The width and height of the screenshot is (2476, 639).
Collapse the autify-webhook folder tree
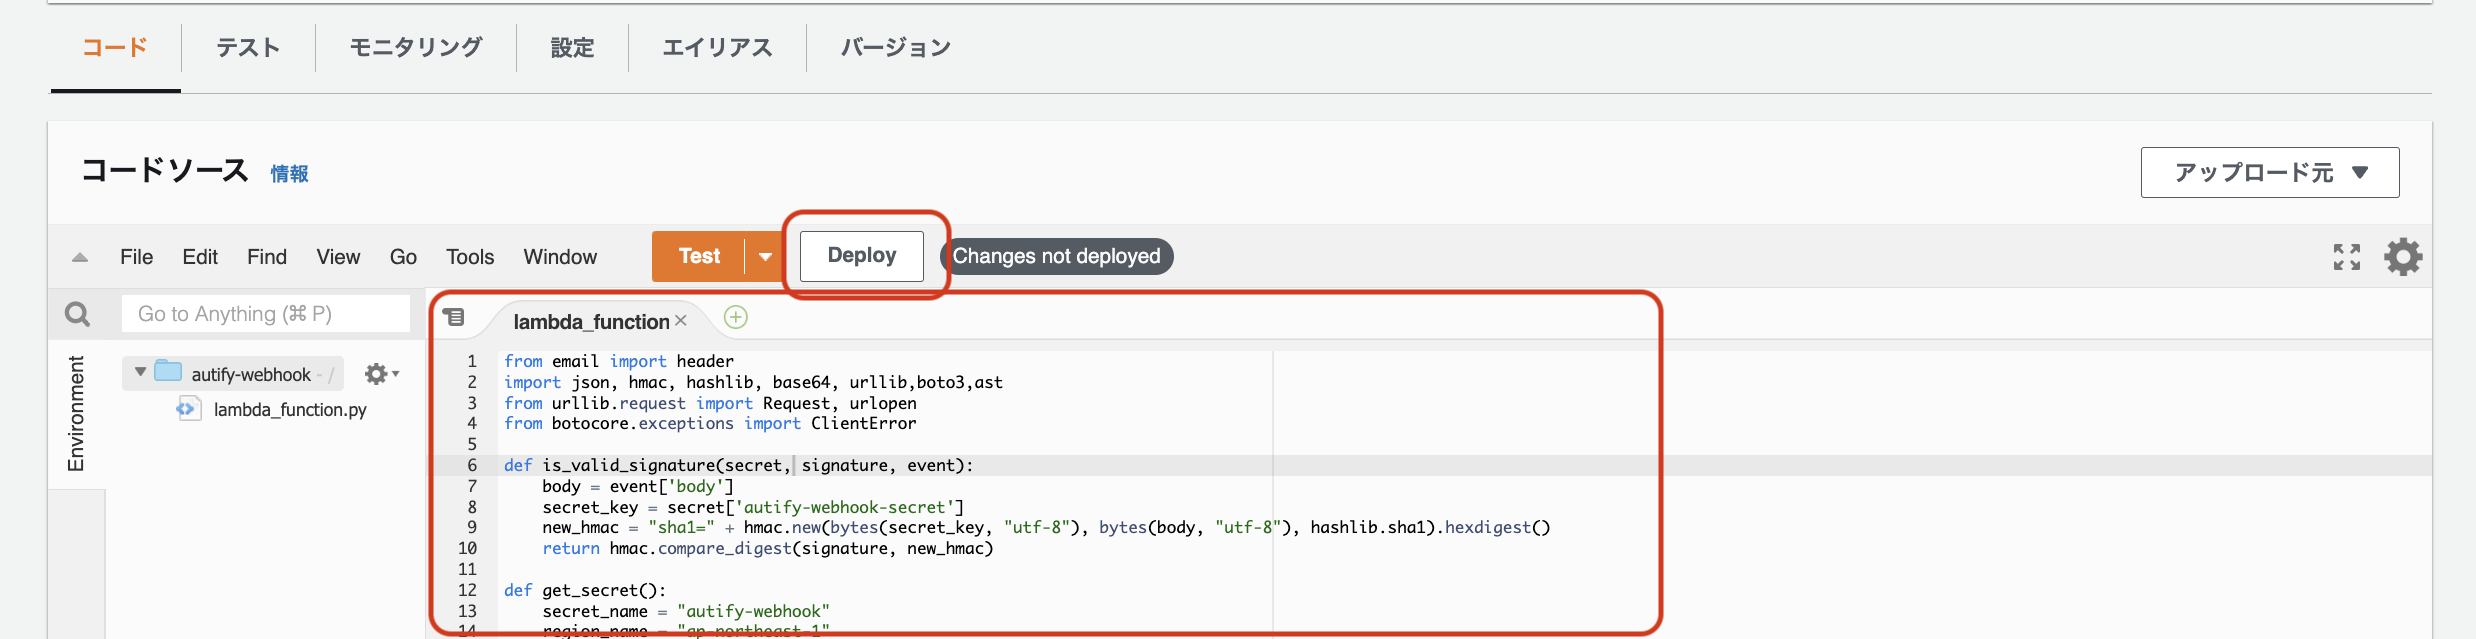click(x=140, y=372)
